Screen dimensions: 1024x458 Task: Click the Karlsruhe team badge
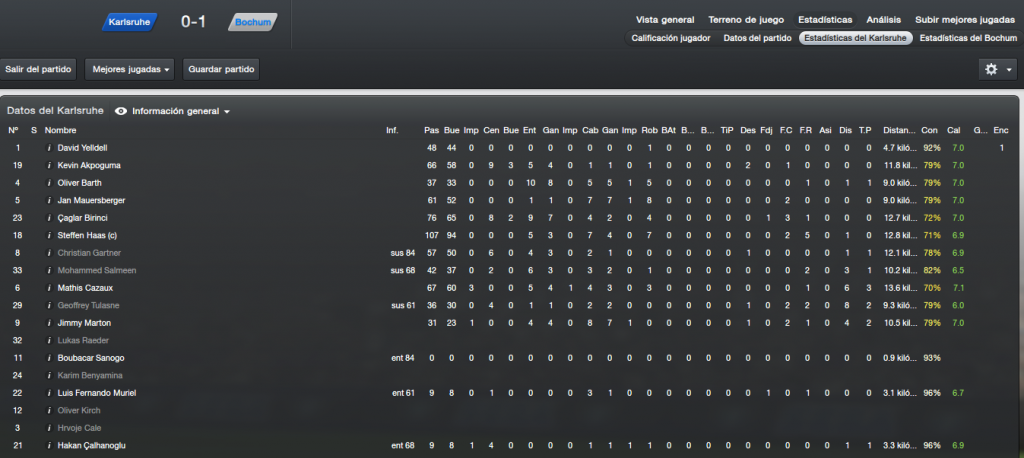point(129,22)
